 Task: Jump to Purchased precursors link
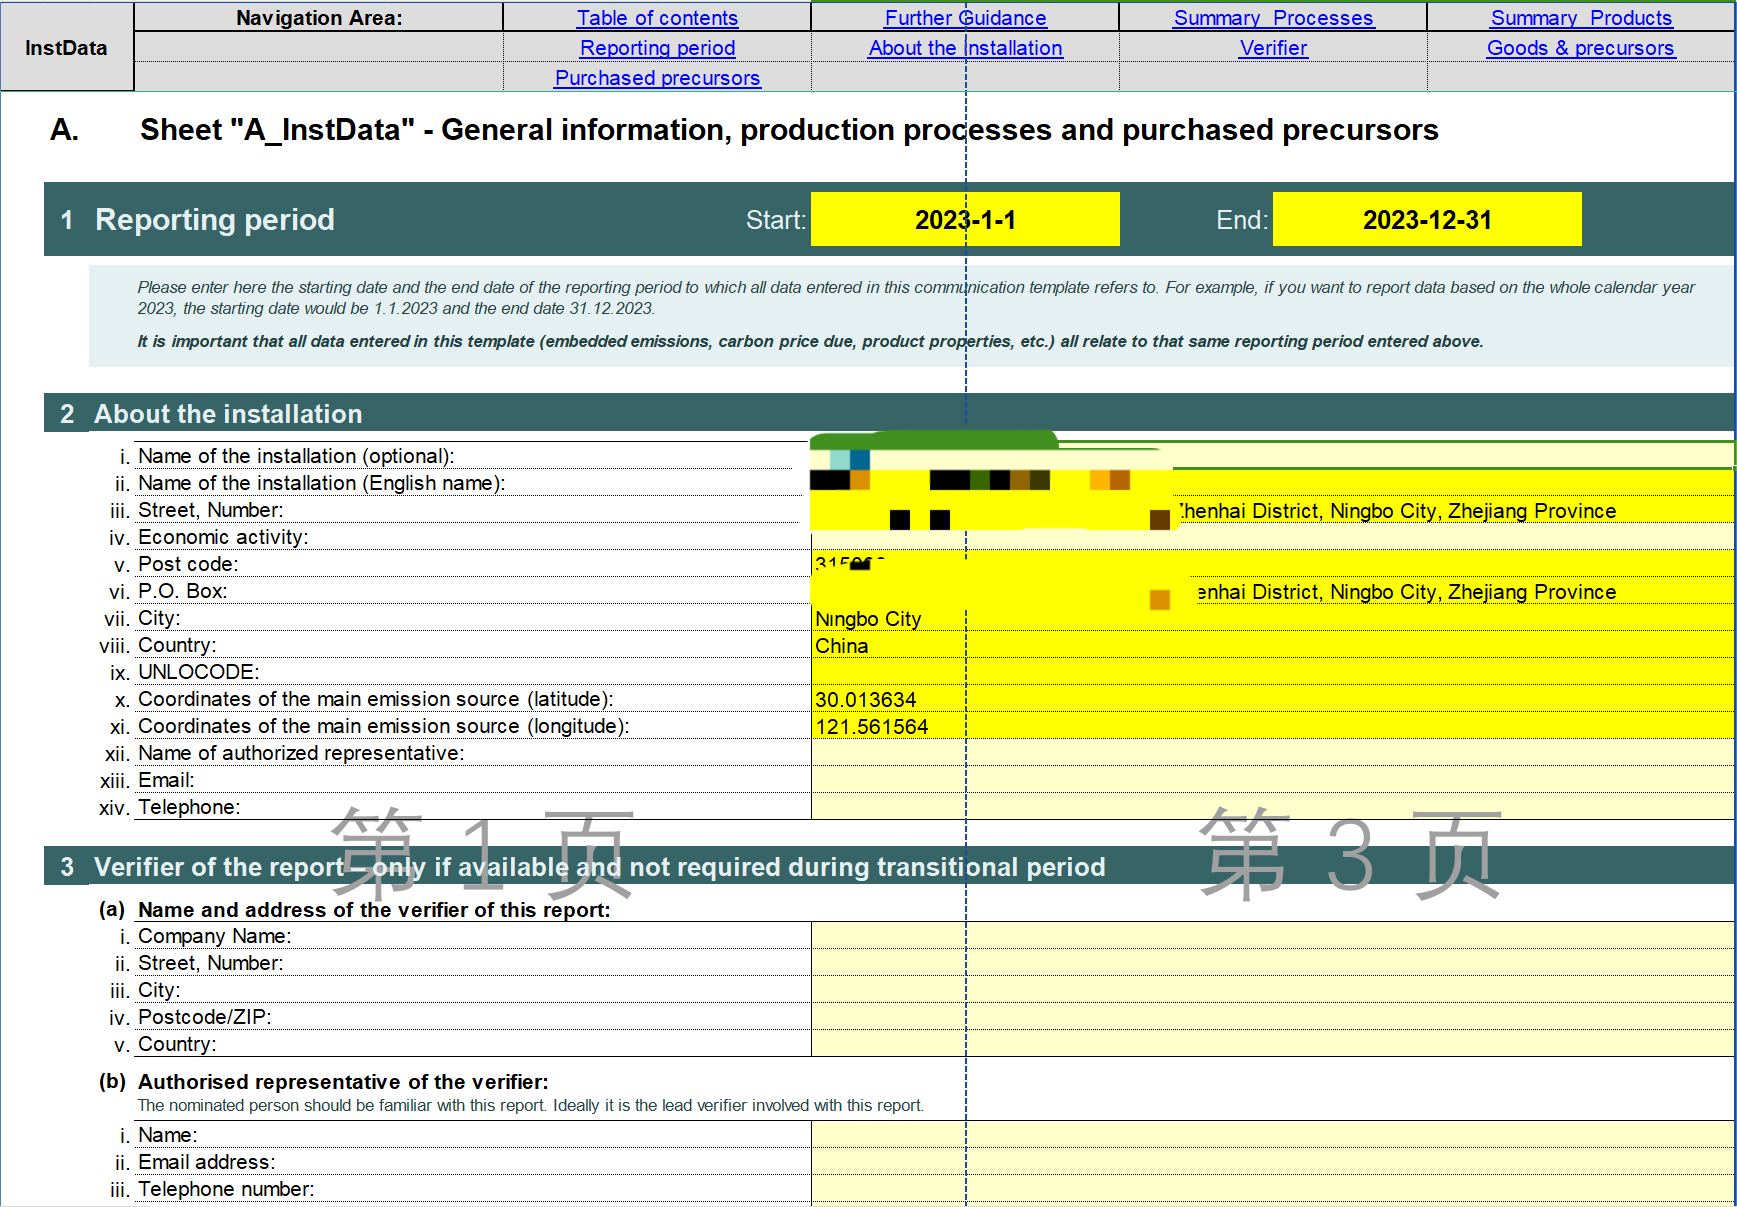(x=657, y=78)
